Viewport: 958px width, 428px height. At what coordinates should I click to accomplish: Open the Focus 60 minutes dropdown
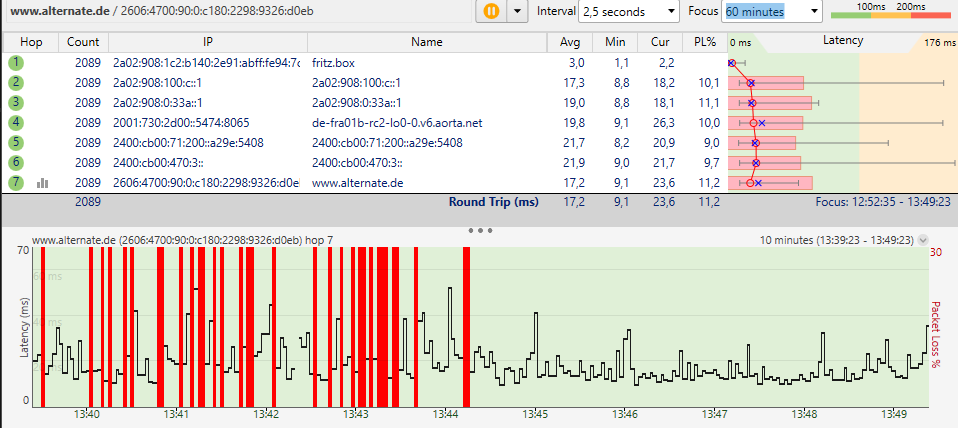coord(772,11)
